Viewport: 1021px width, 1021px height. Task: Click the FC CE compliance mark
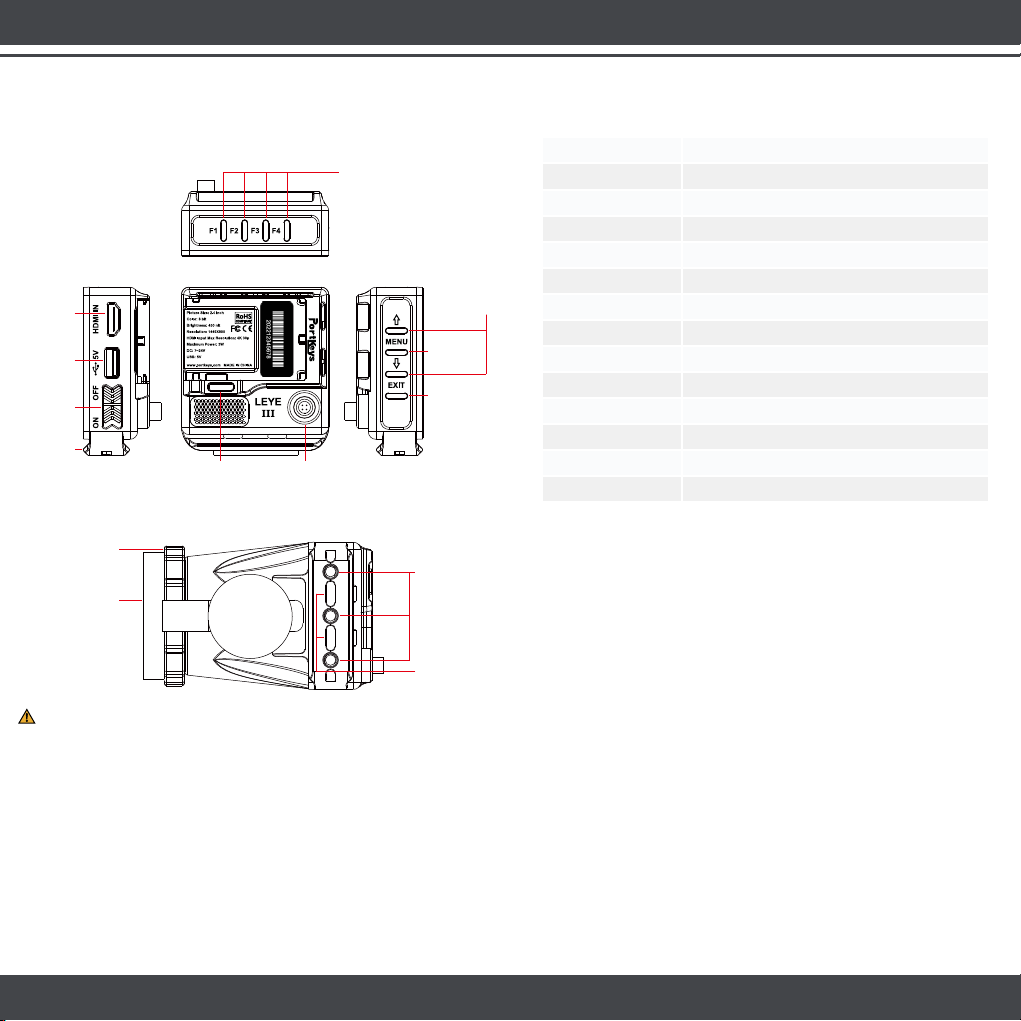coord(242,329)
